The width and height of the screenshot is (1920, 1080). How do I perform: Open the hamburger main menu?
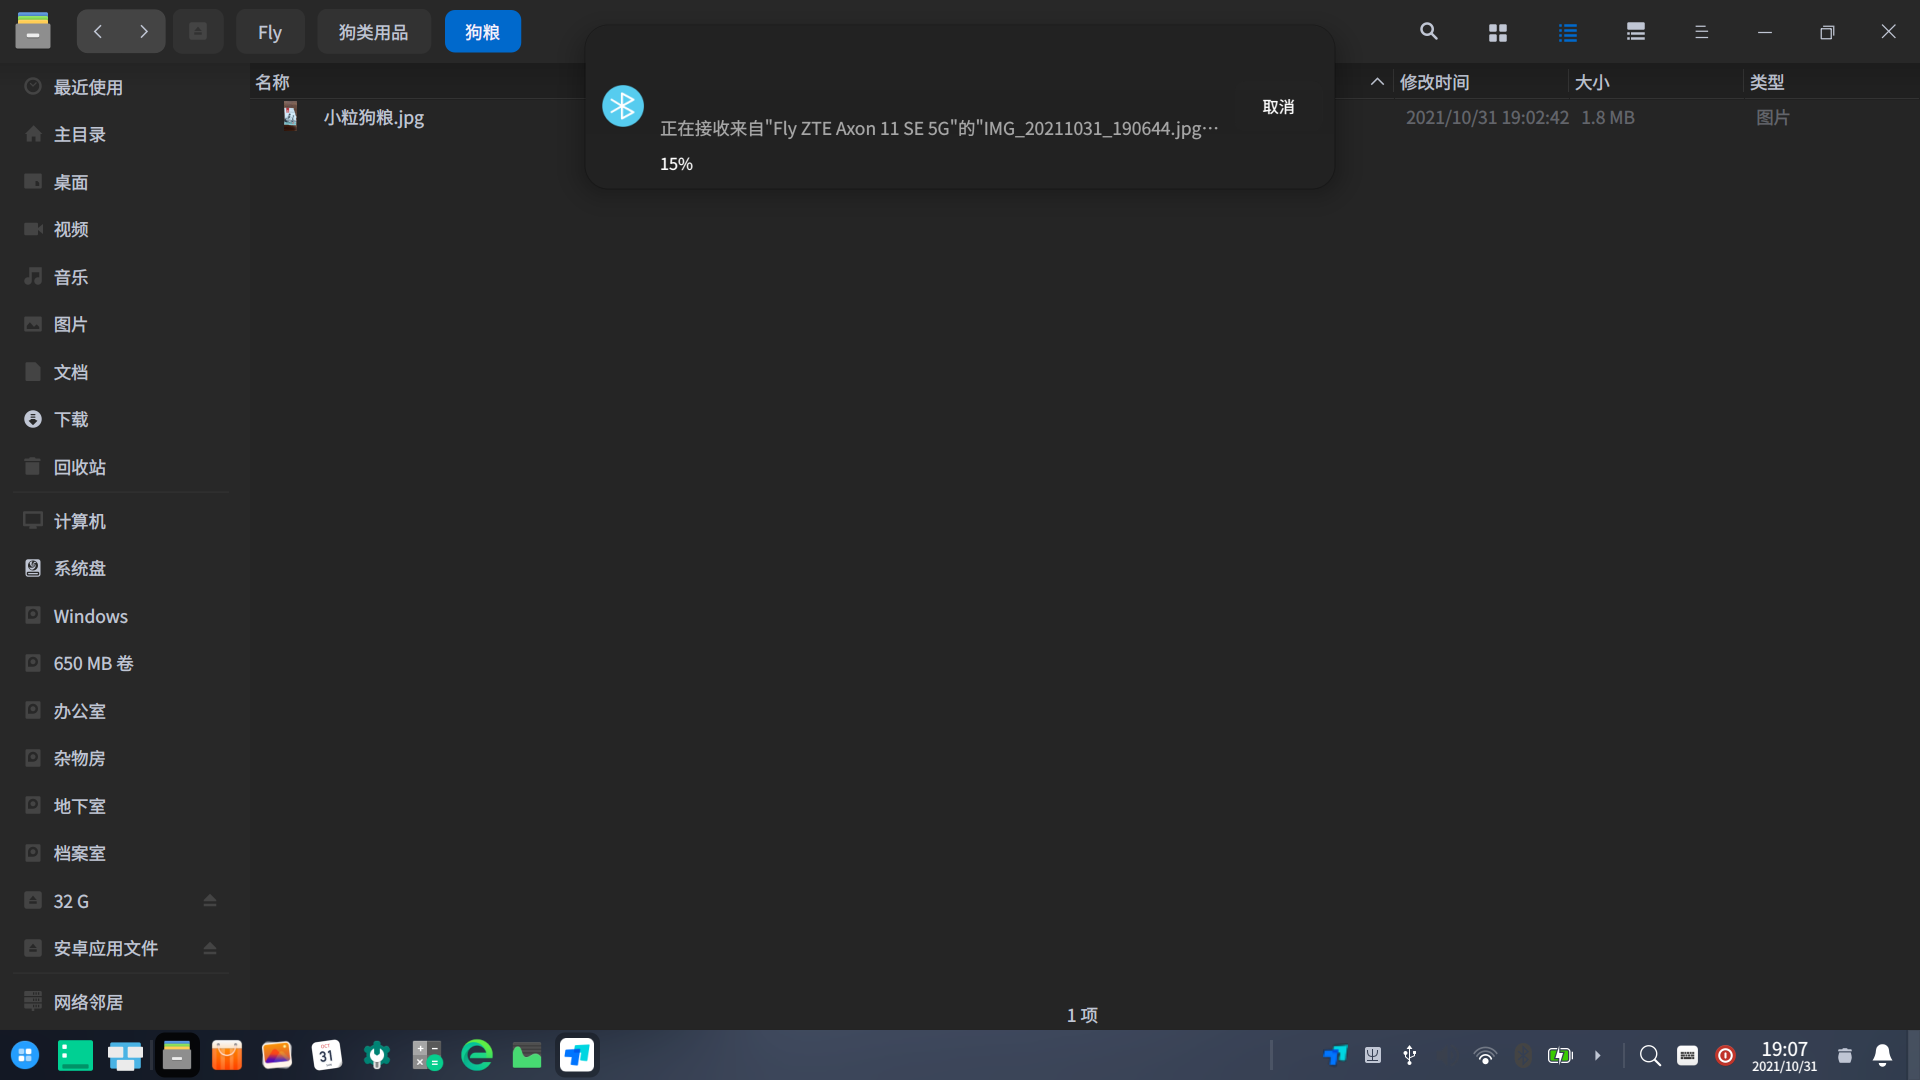pos(1701,32)
